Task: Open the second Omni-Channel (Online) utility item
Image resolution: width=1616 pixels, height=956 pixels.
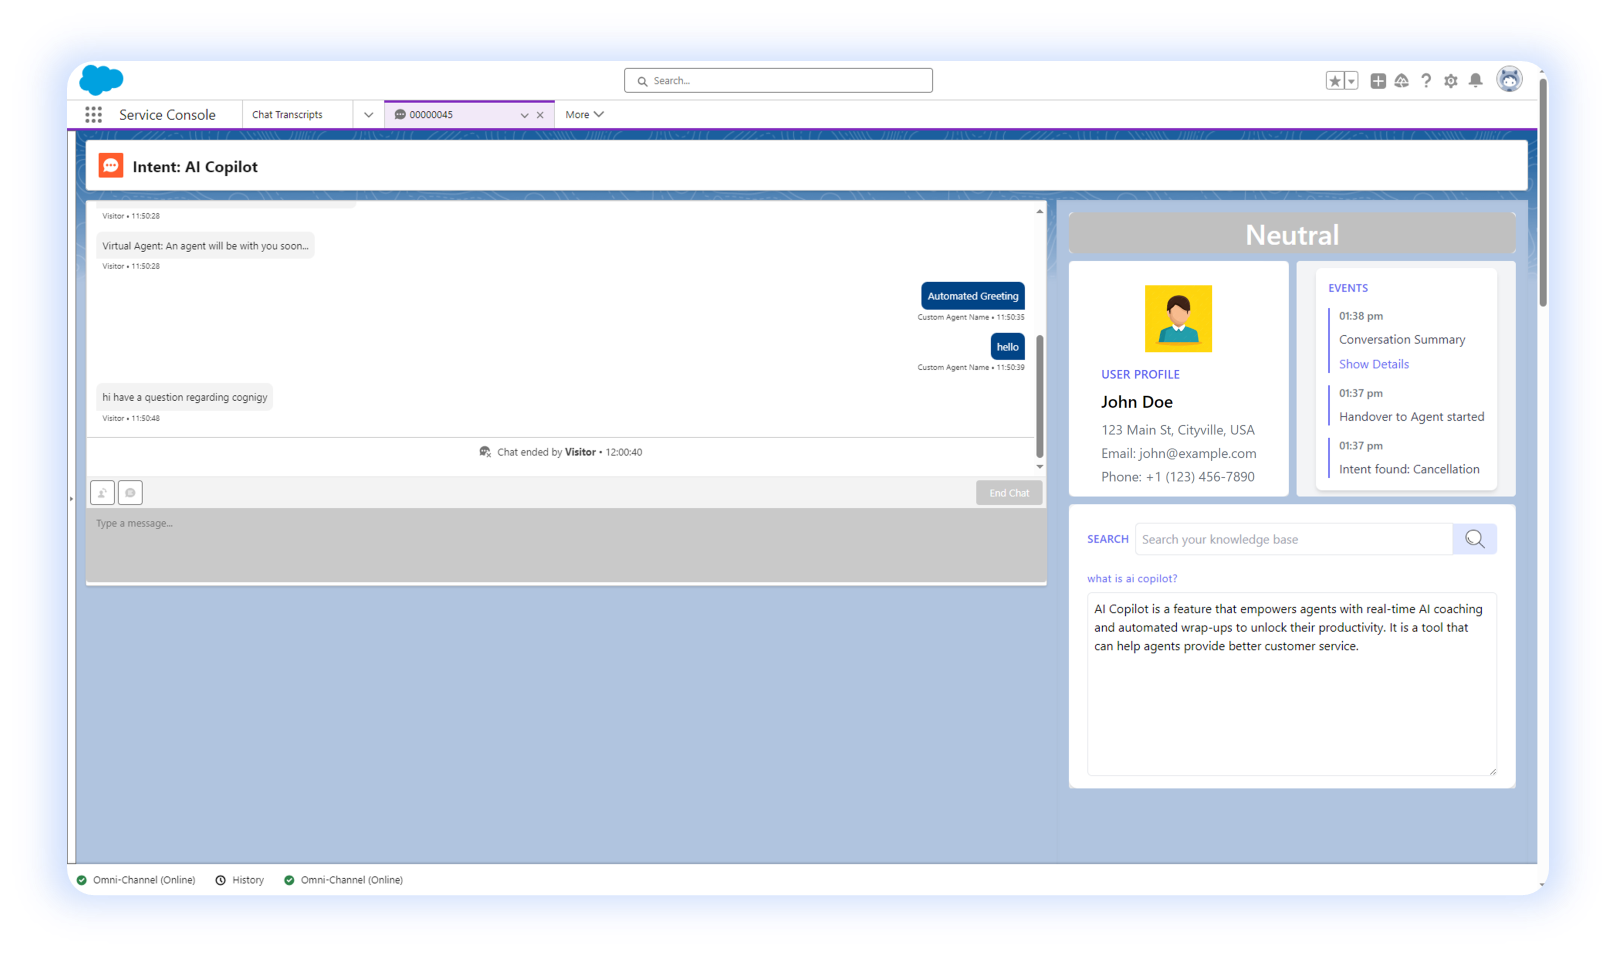Action: pyautogui.click(x=343, y=881)
